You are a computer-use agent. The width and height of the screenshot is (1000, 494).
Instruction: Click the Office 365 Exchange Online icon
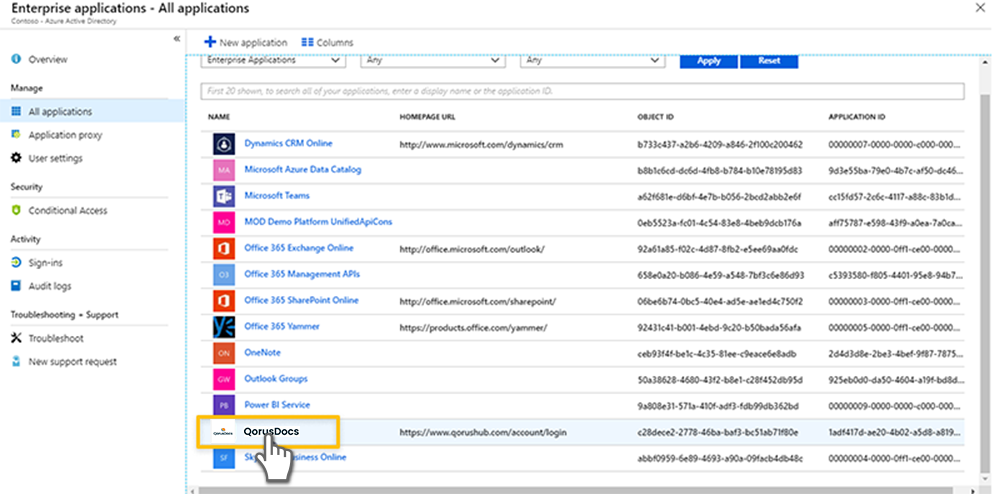click(222, 248)
